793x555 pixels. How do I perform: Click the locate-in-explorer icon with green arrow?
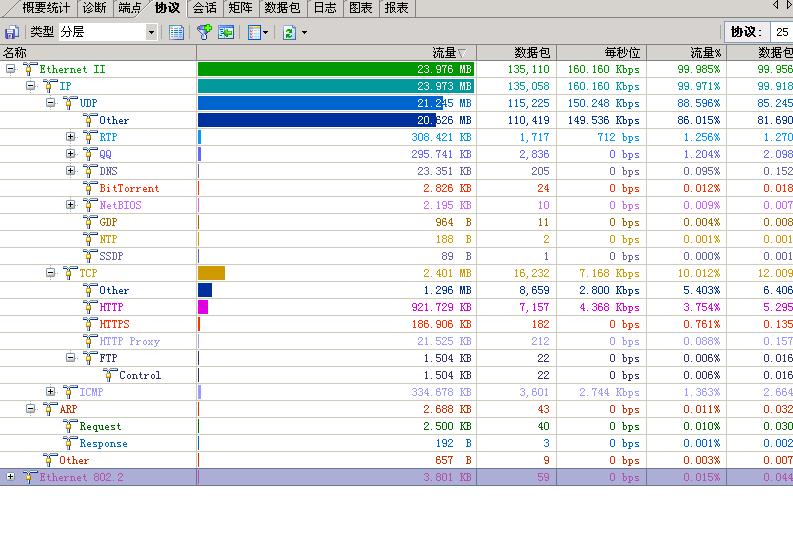(x=226, y=32)
